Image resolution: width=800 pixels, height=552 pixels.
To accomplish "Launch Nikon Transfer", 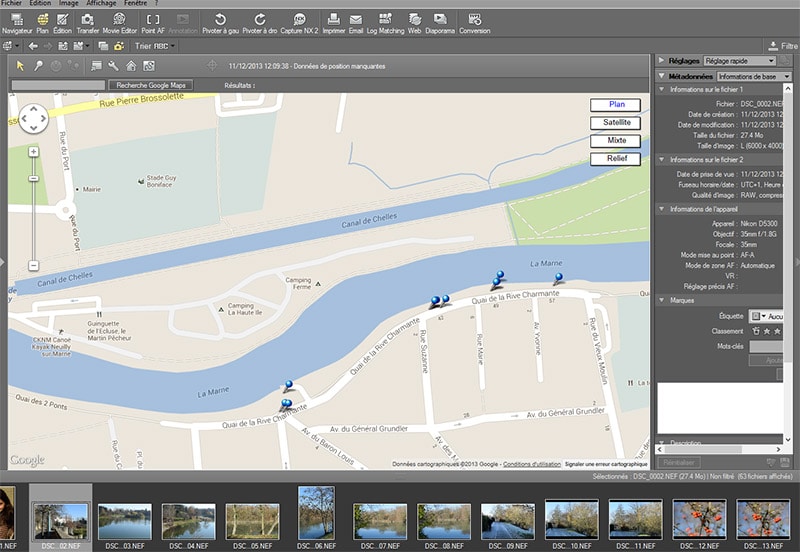I will click(87, 23).
